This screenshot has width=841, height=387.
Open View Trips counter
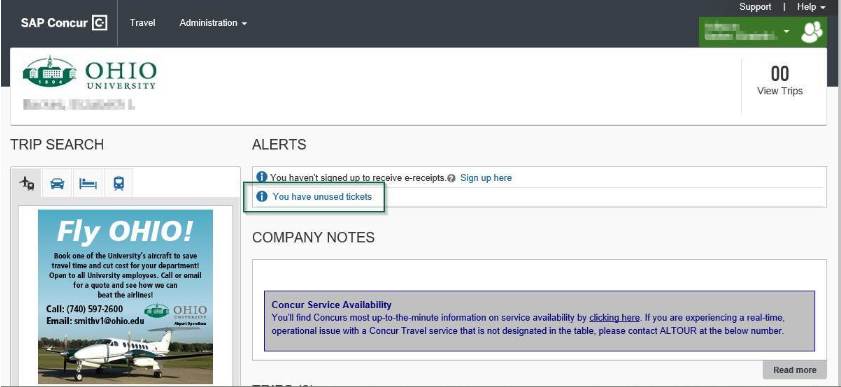[x=779, y=81]
